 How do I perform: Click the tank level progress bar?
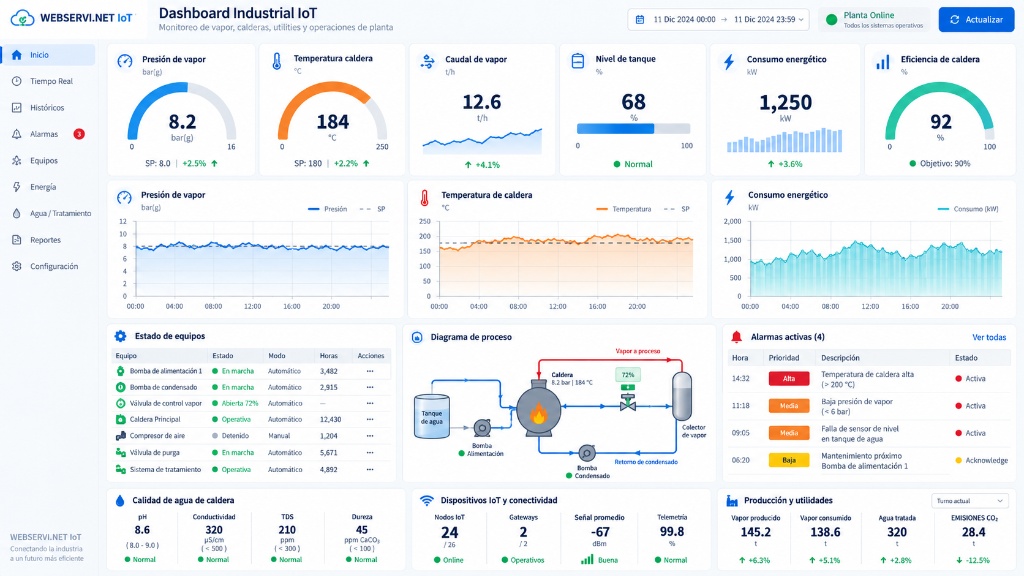coord(633,129)
